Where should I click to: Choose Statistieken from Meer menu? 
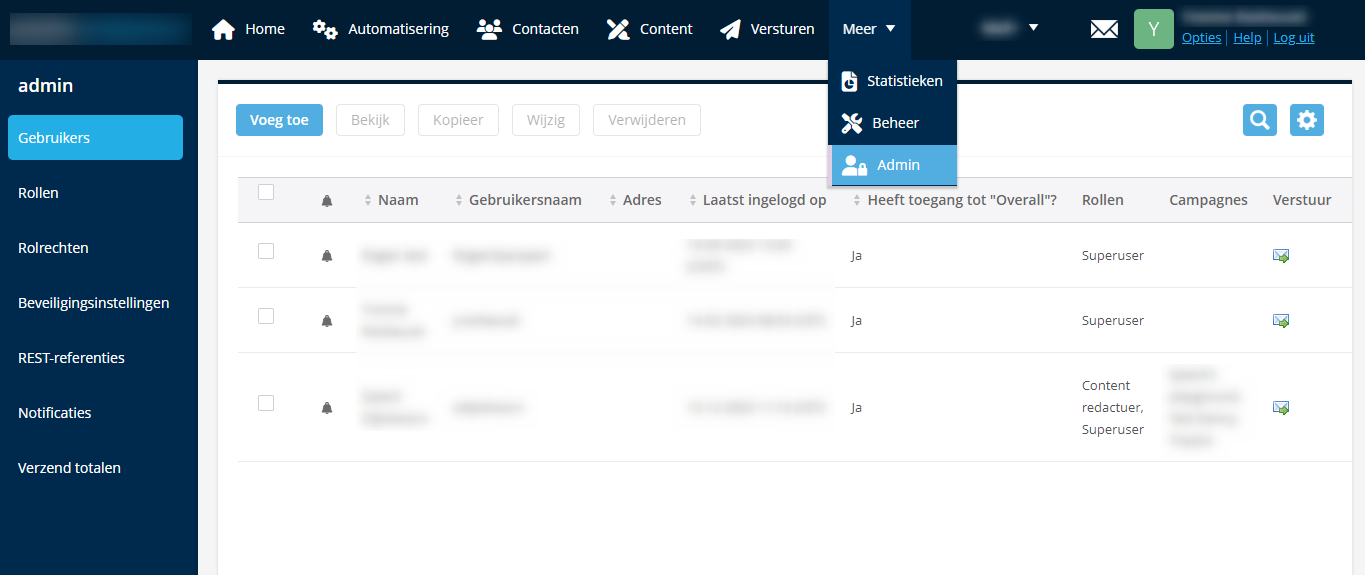[893, 81]
